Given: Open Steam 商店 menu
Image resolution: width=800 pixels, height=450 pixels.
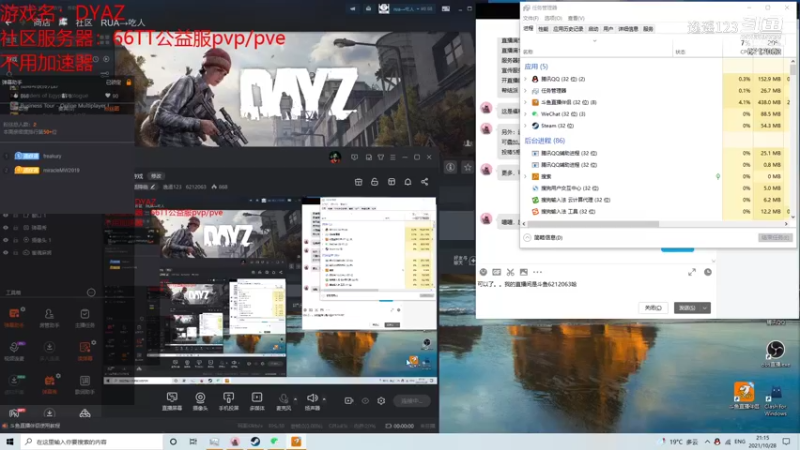Looking at the screenshot, I should click(42, 22).
